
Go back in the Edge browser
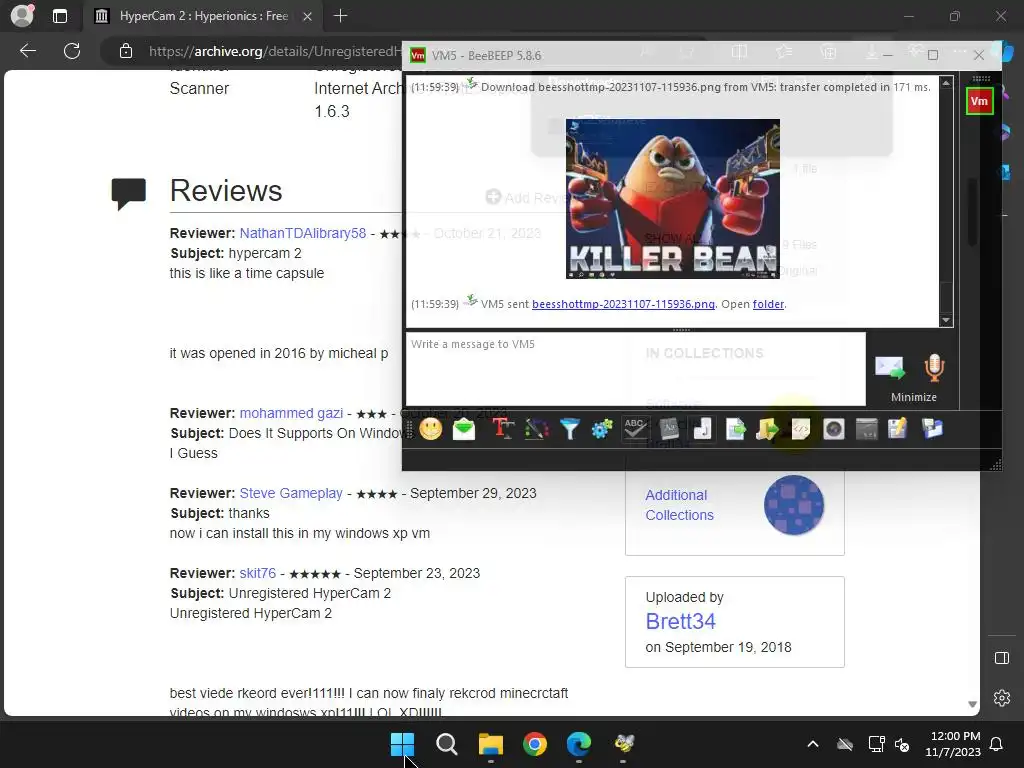point(28,51)
